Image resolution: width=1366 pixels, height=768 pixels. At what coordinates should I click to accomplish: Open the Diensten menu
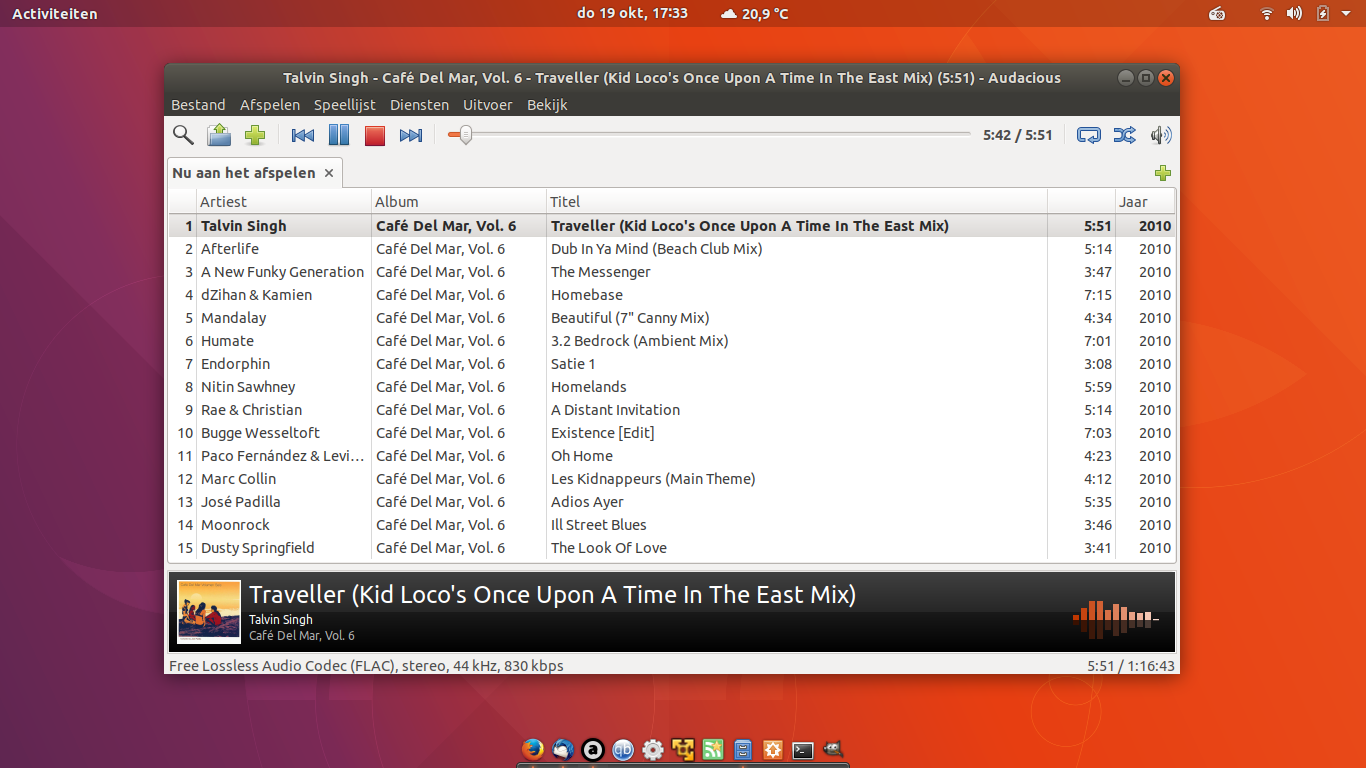pyautogui.click(x=419, y=105)
